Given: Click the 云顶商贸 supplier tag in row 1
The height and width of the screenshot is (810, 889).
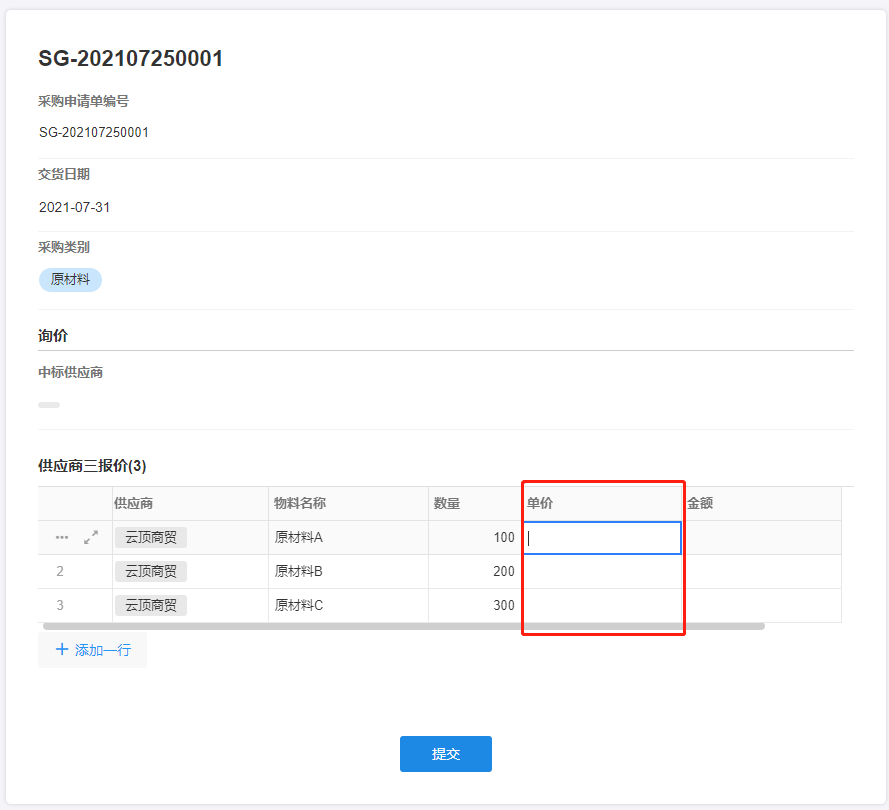Looking at the screenshot, I should (x=151, y=538).
